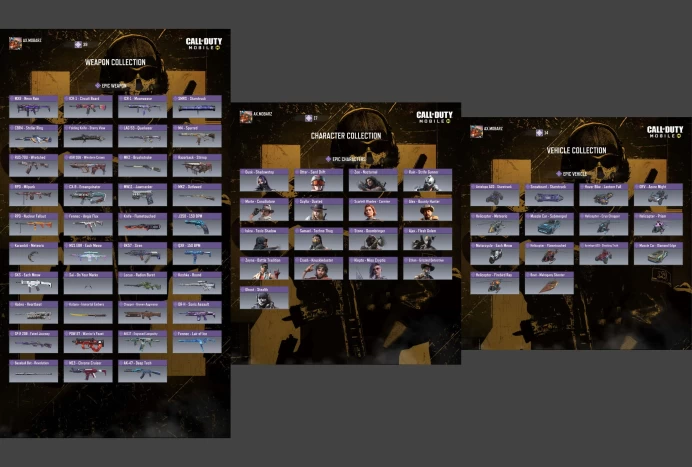Viewport: 692px width, 467px height.
Task: Select the Sai On Your Marks card
Action: (88, 283)
